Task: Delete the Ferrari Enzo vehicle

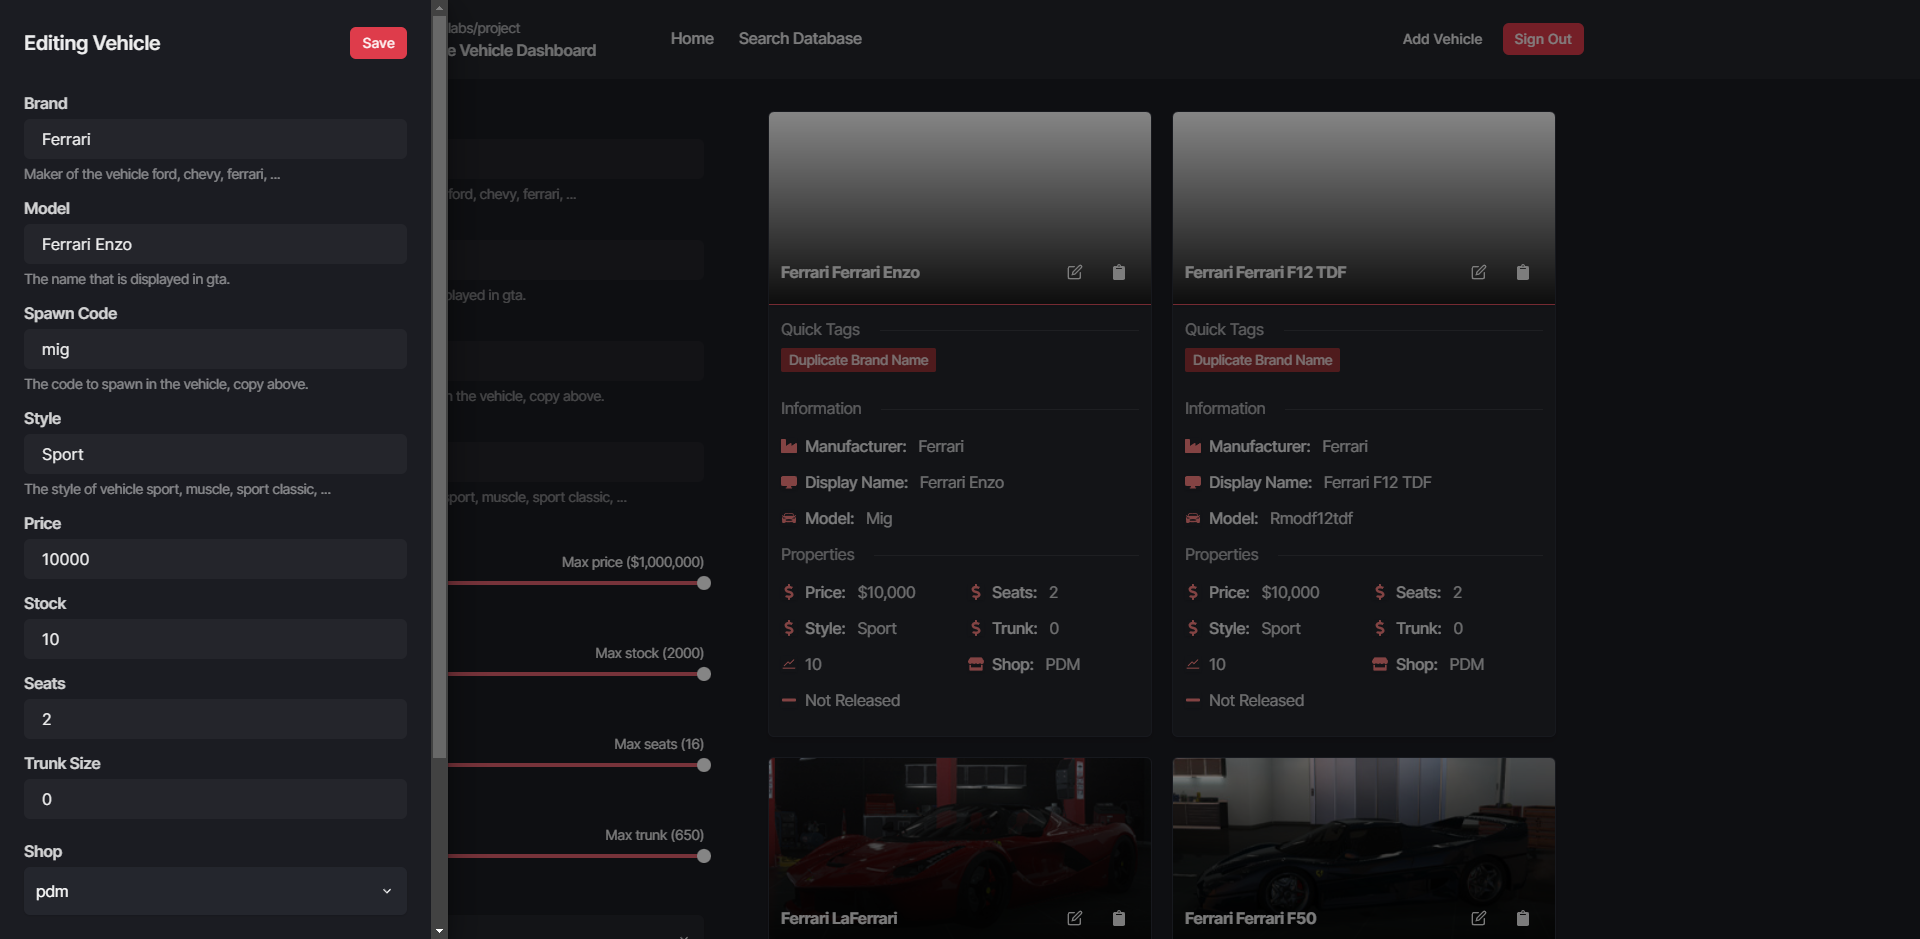Action: pos(1119,271)
